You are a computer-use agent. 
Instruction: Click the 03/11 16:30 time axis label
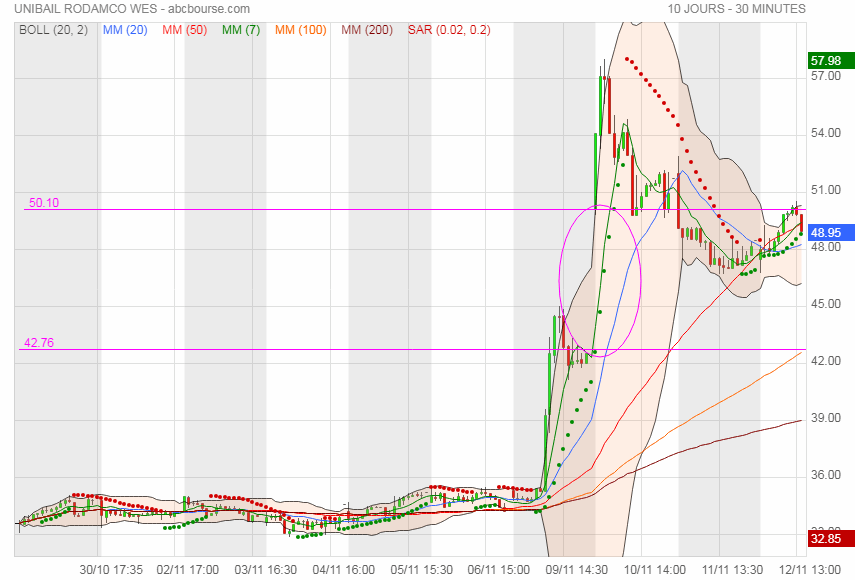(x=266, y=570)
